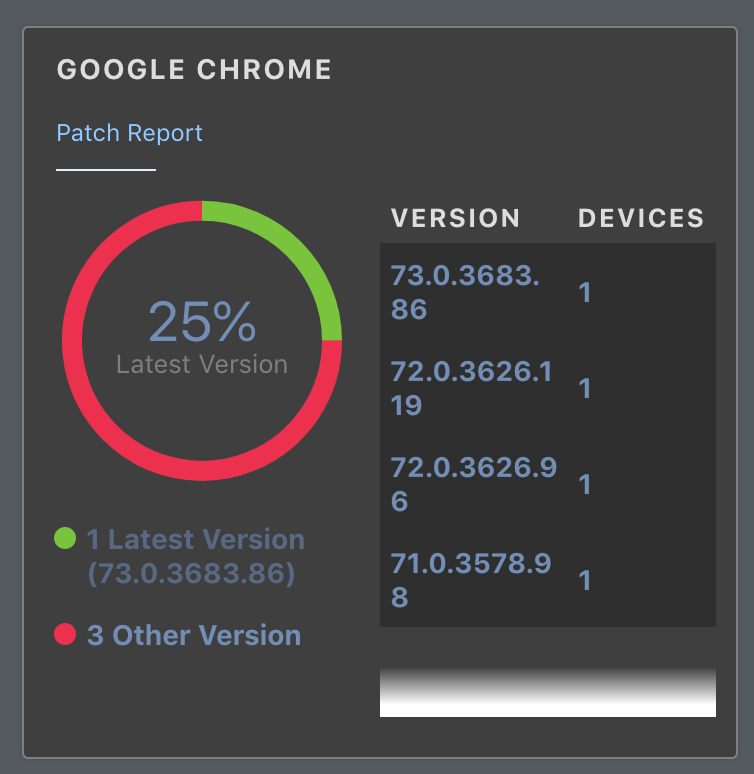The image size is (754, 774).
Task: Click device count for version 72.0.3626.96
Action: [585, 484]
